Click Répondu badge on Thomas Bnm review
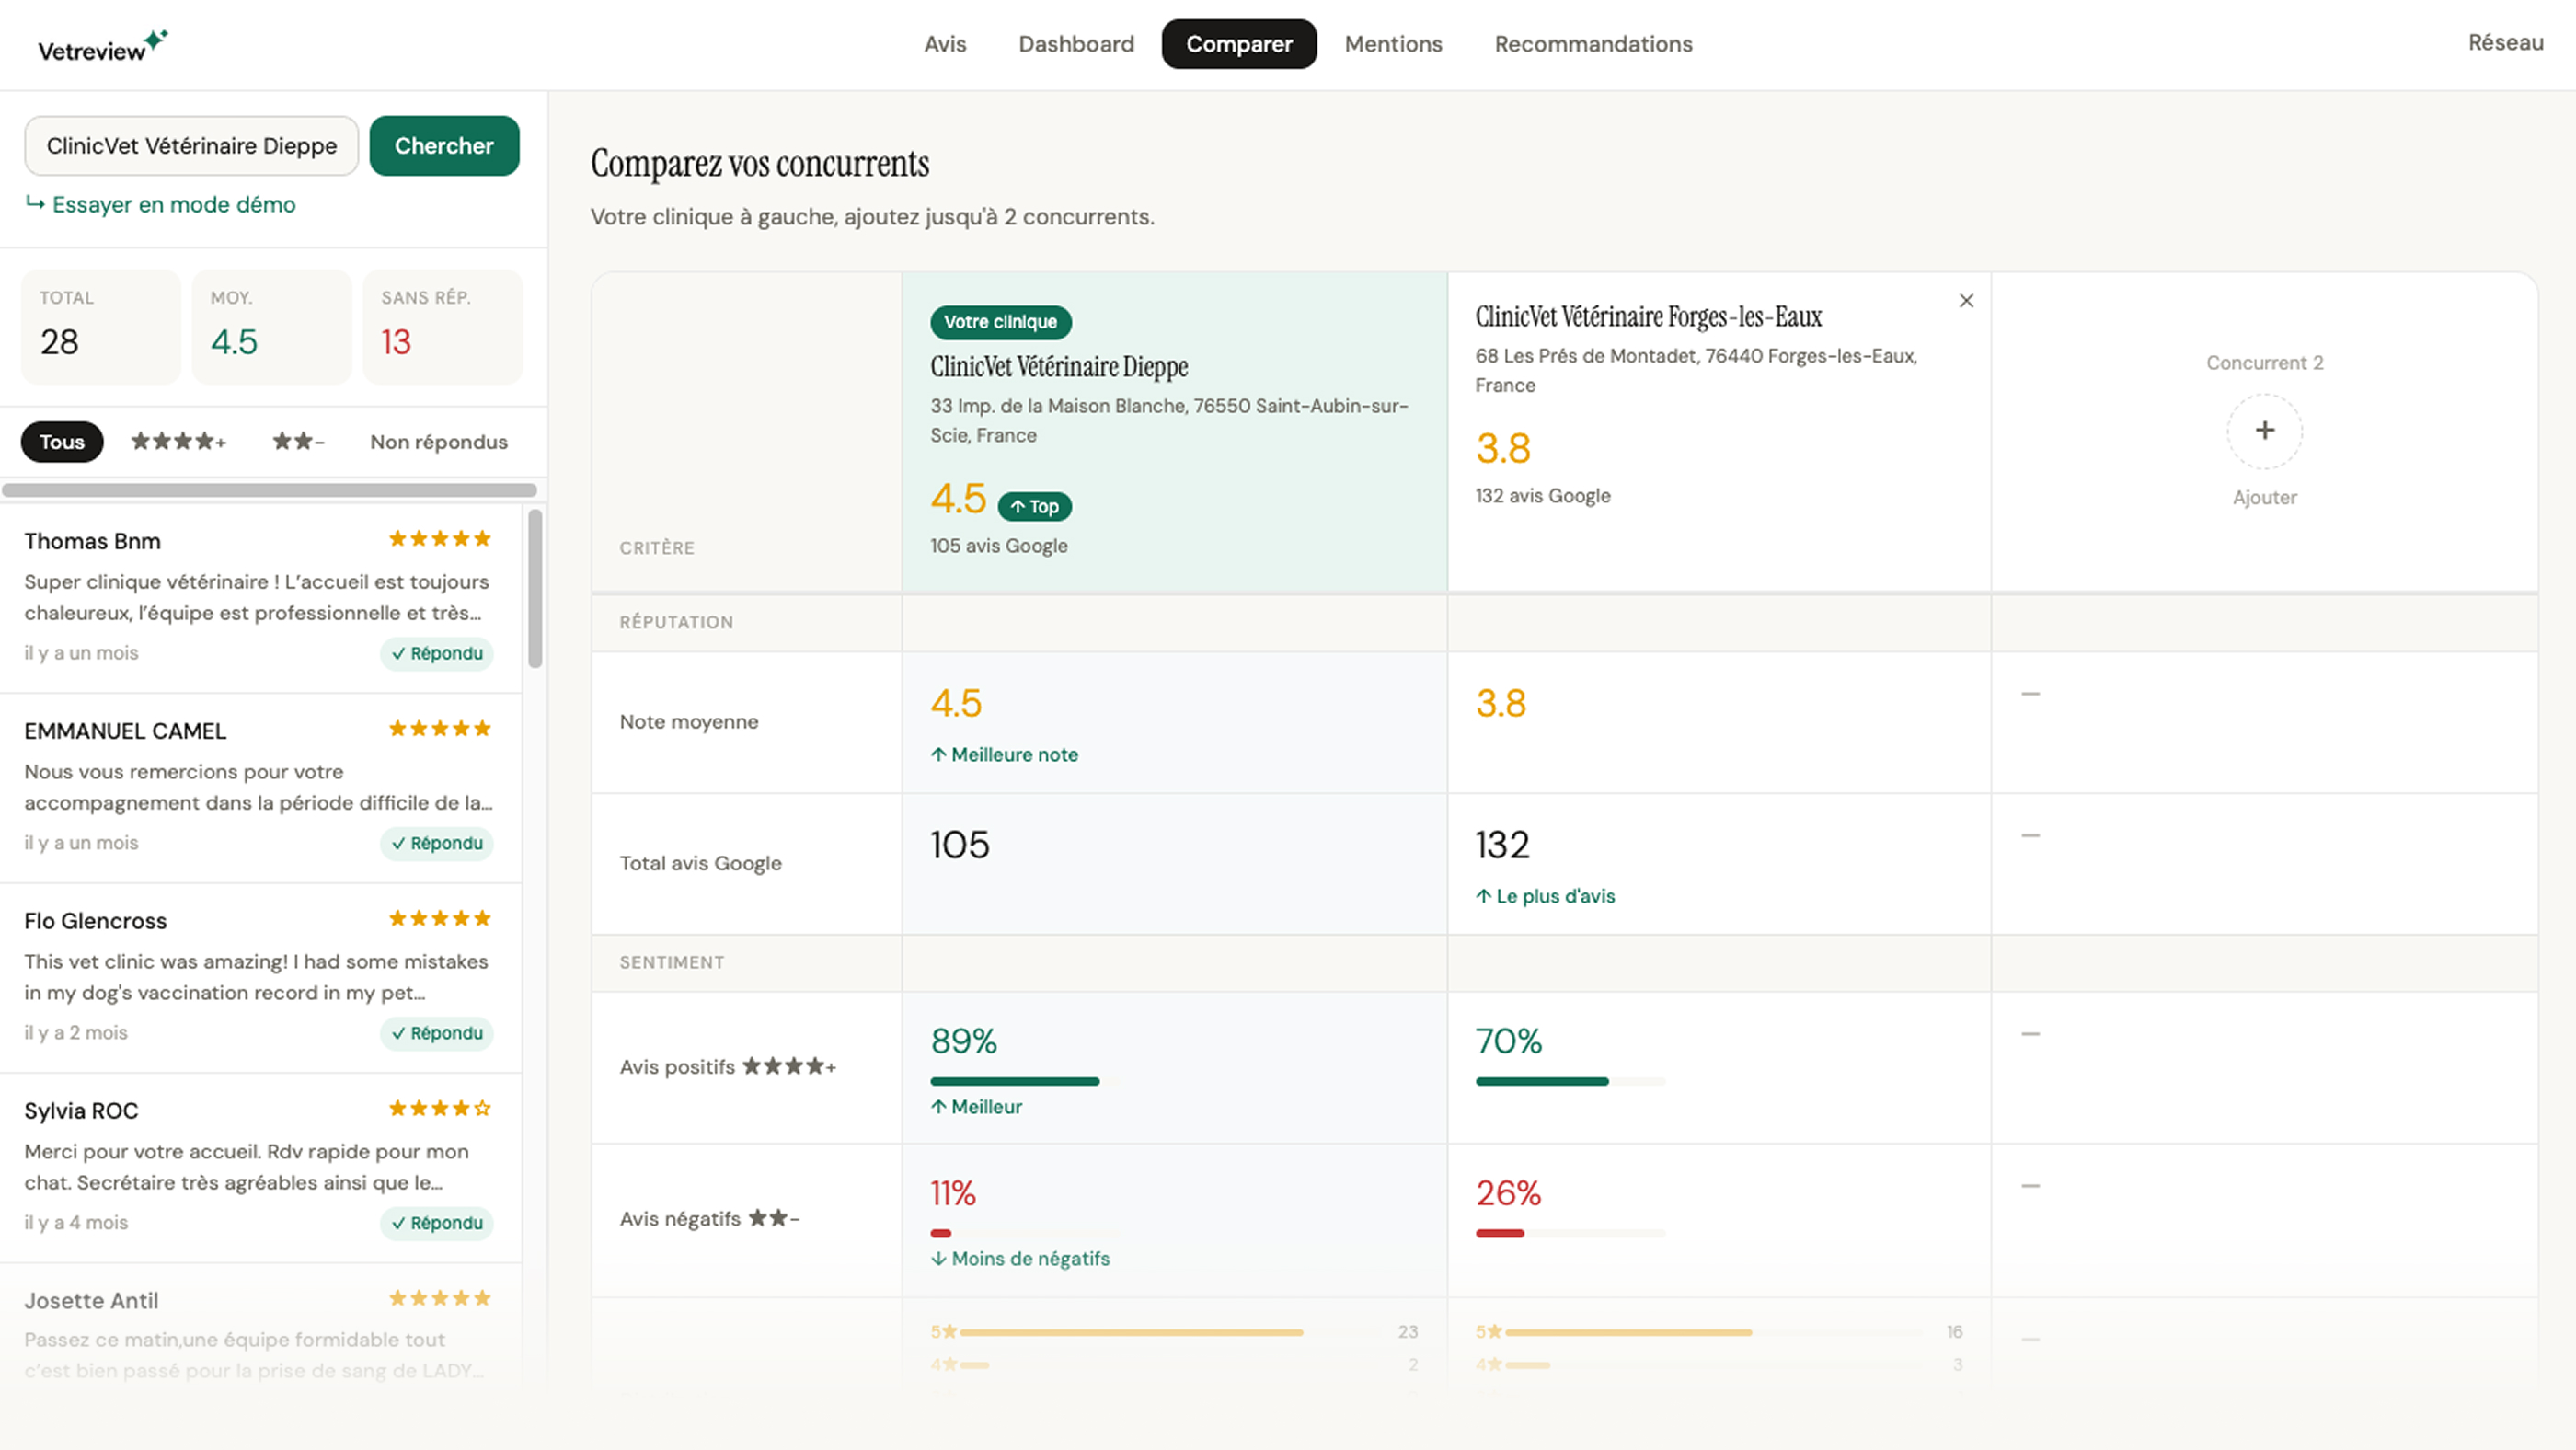Viewport: 2576px width, 1450px height. 437,654
